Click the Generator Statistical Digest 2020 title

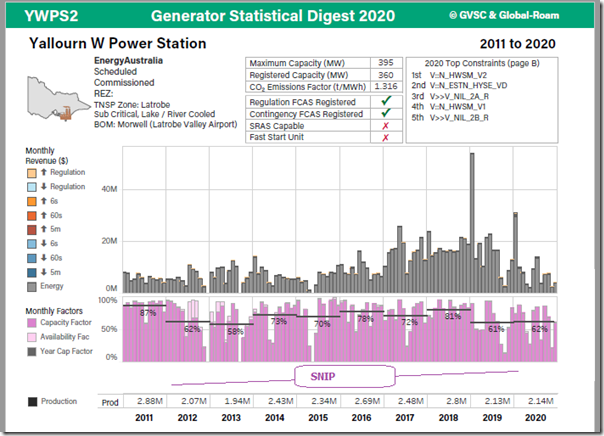[x=273, y=16]
